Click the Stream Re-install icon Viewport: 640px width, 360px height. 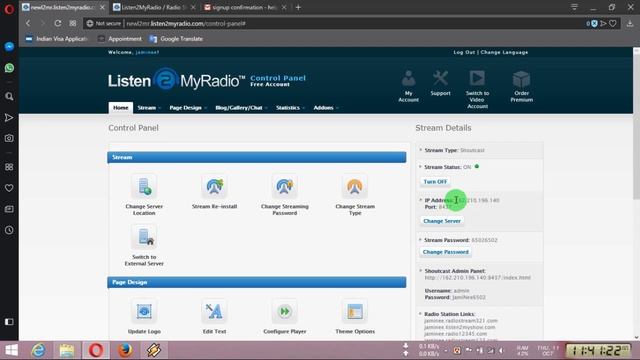[214, 187]
